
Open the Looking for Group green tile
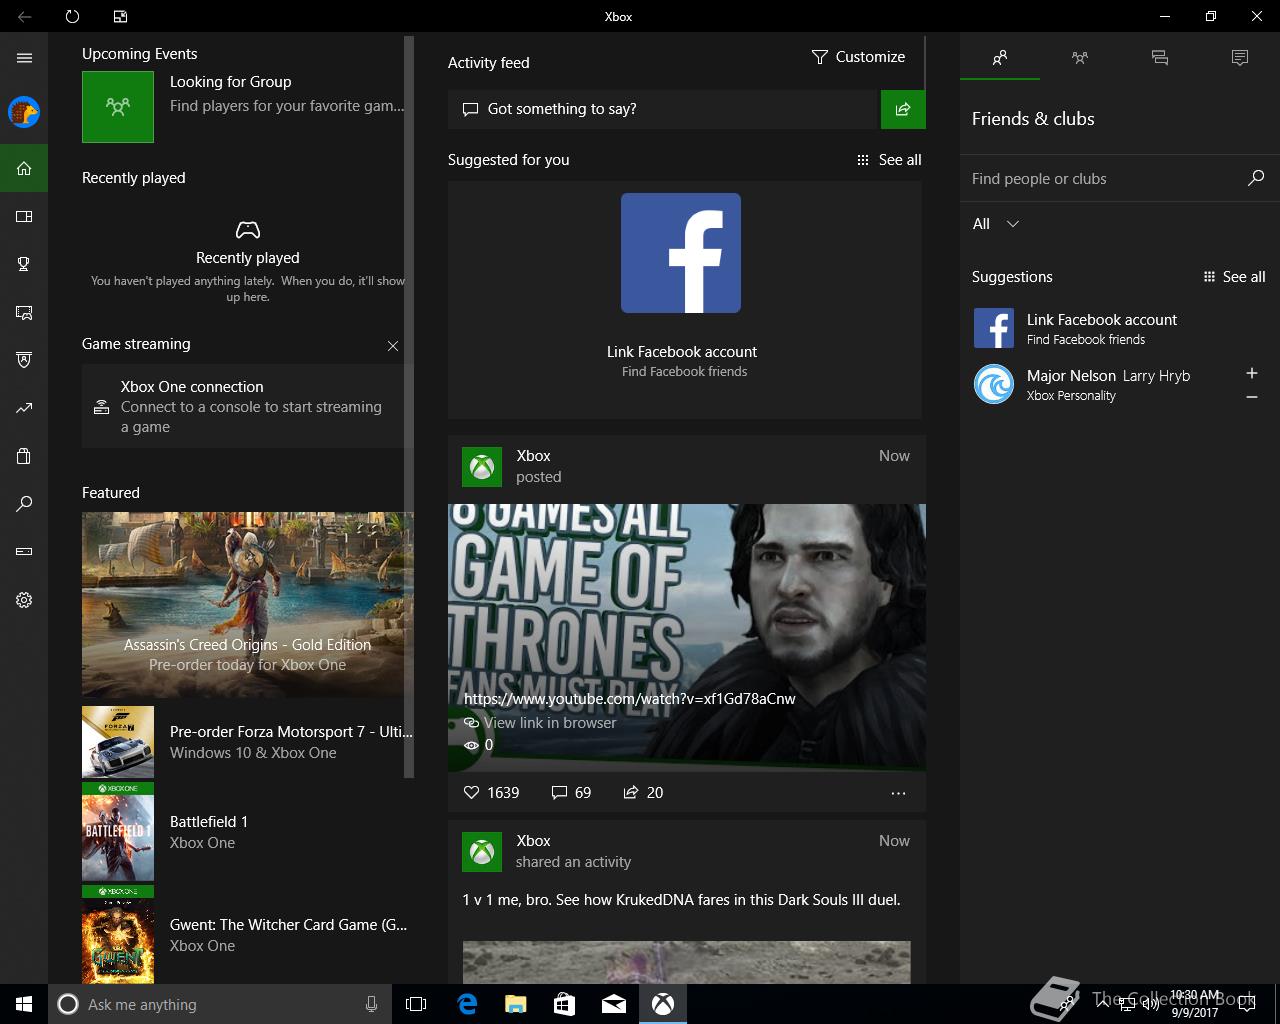click(118, 107)
